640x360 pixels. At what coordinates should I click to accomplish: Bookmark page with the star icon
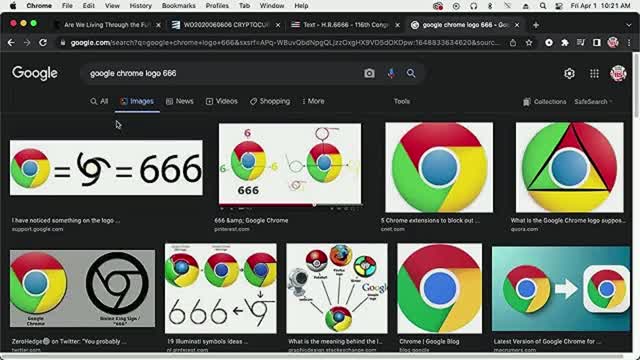(x=529, y=42)
